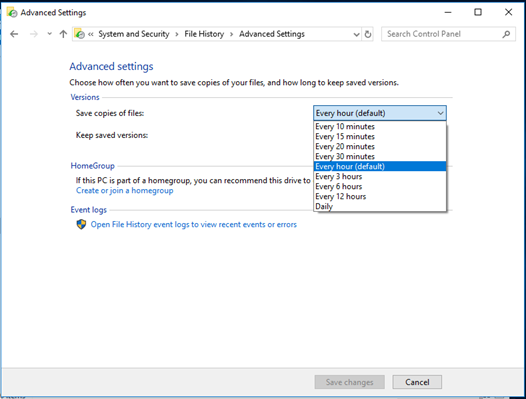The width and height of the screenshot is (526, 399).
Task: Collapse the Save copies of files combo box
Action: (380, 113)
